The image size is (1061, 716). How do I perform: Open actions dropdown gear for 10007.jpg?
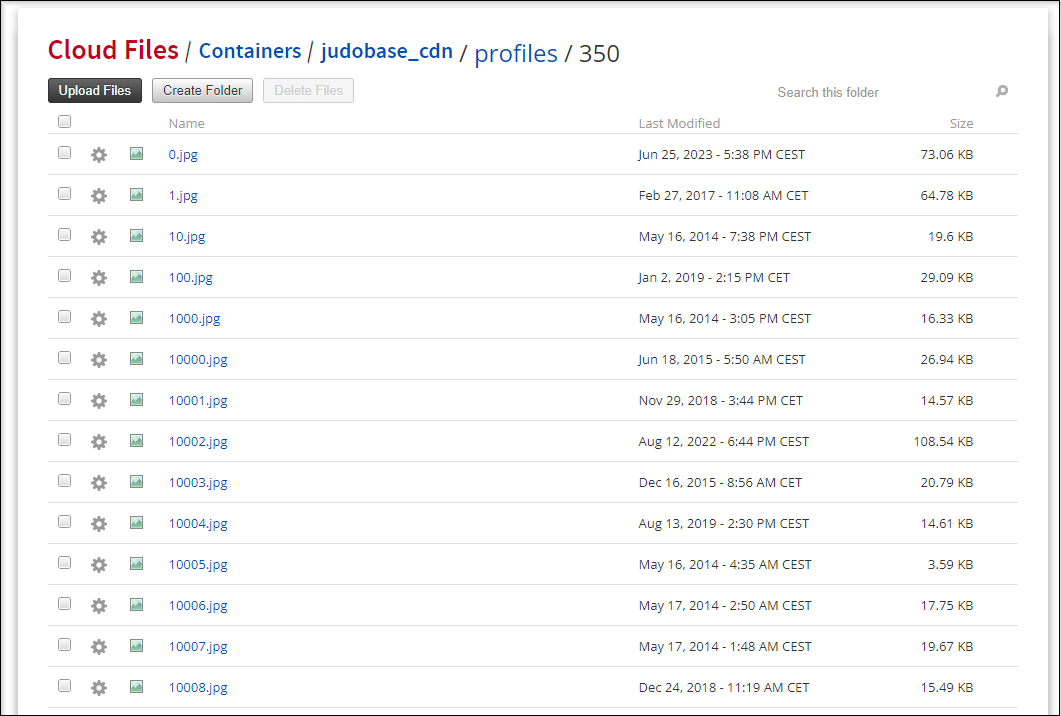(x=98, y=647)
